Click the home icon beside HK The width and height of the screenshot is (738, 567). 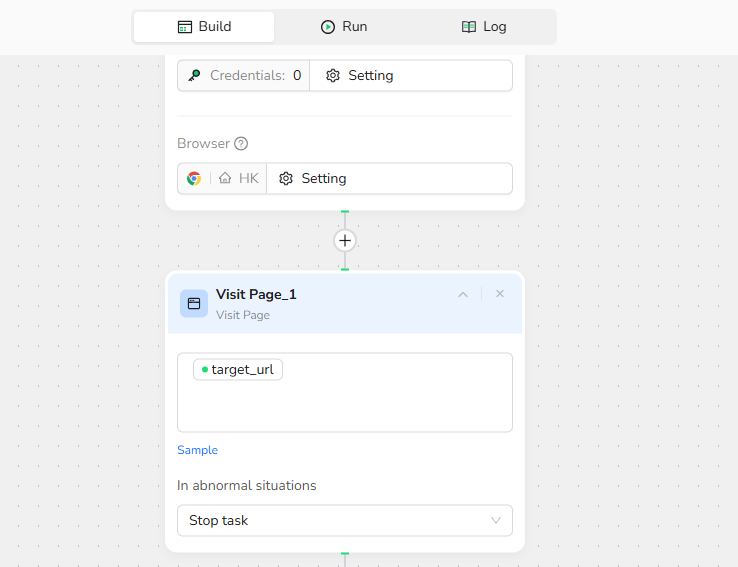click(x=225, y=179)
